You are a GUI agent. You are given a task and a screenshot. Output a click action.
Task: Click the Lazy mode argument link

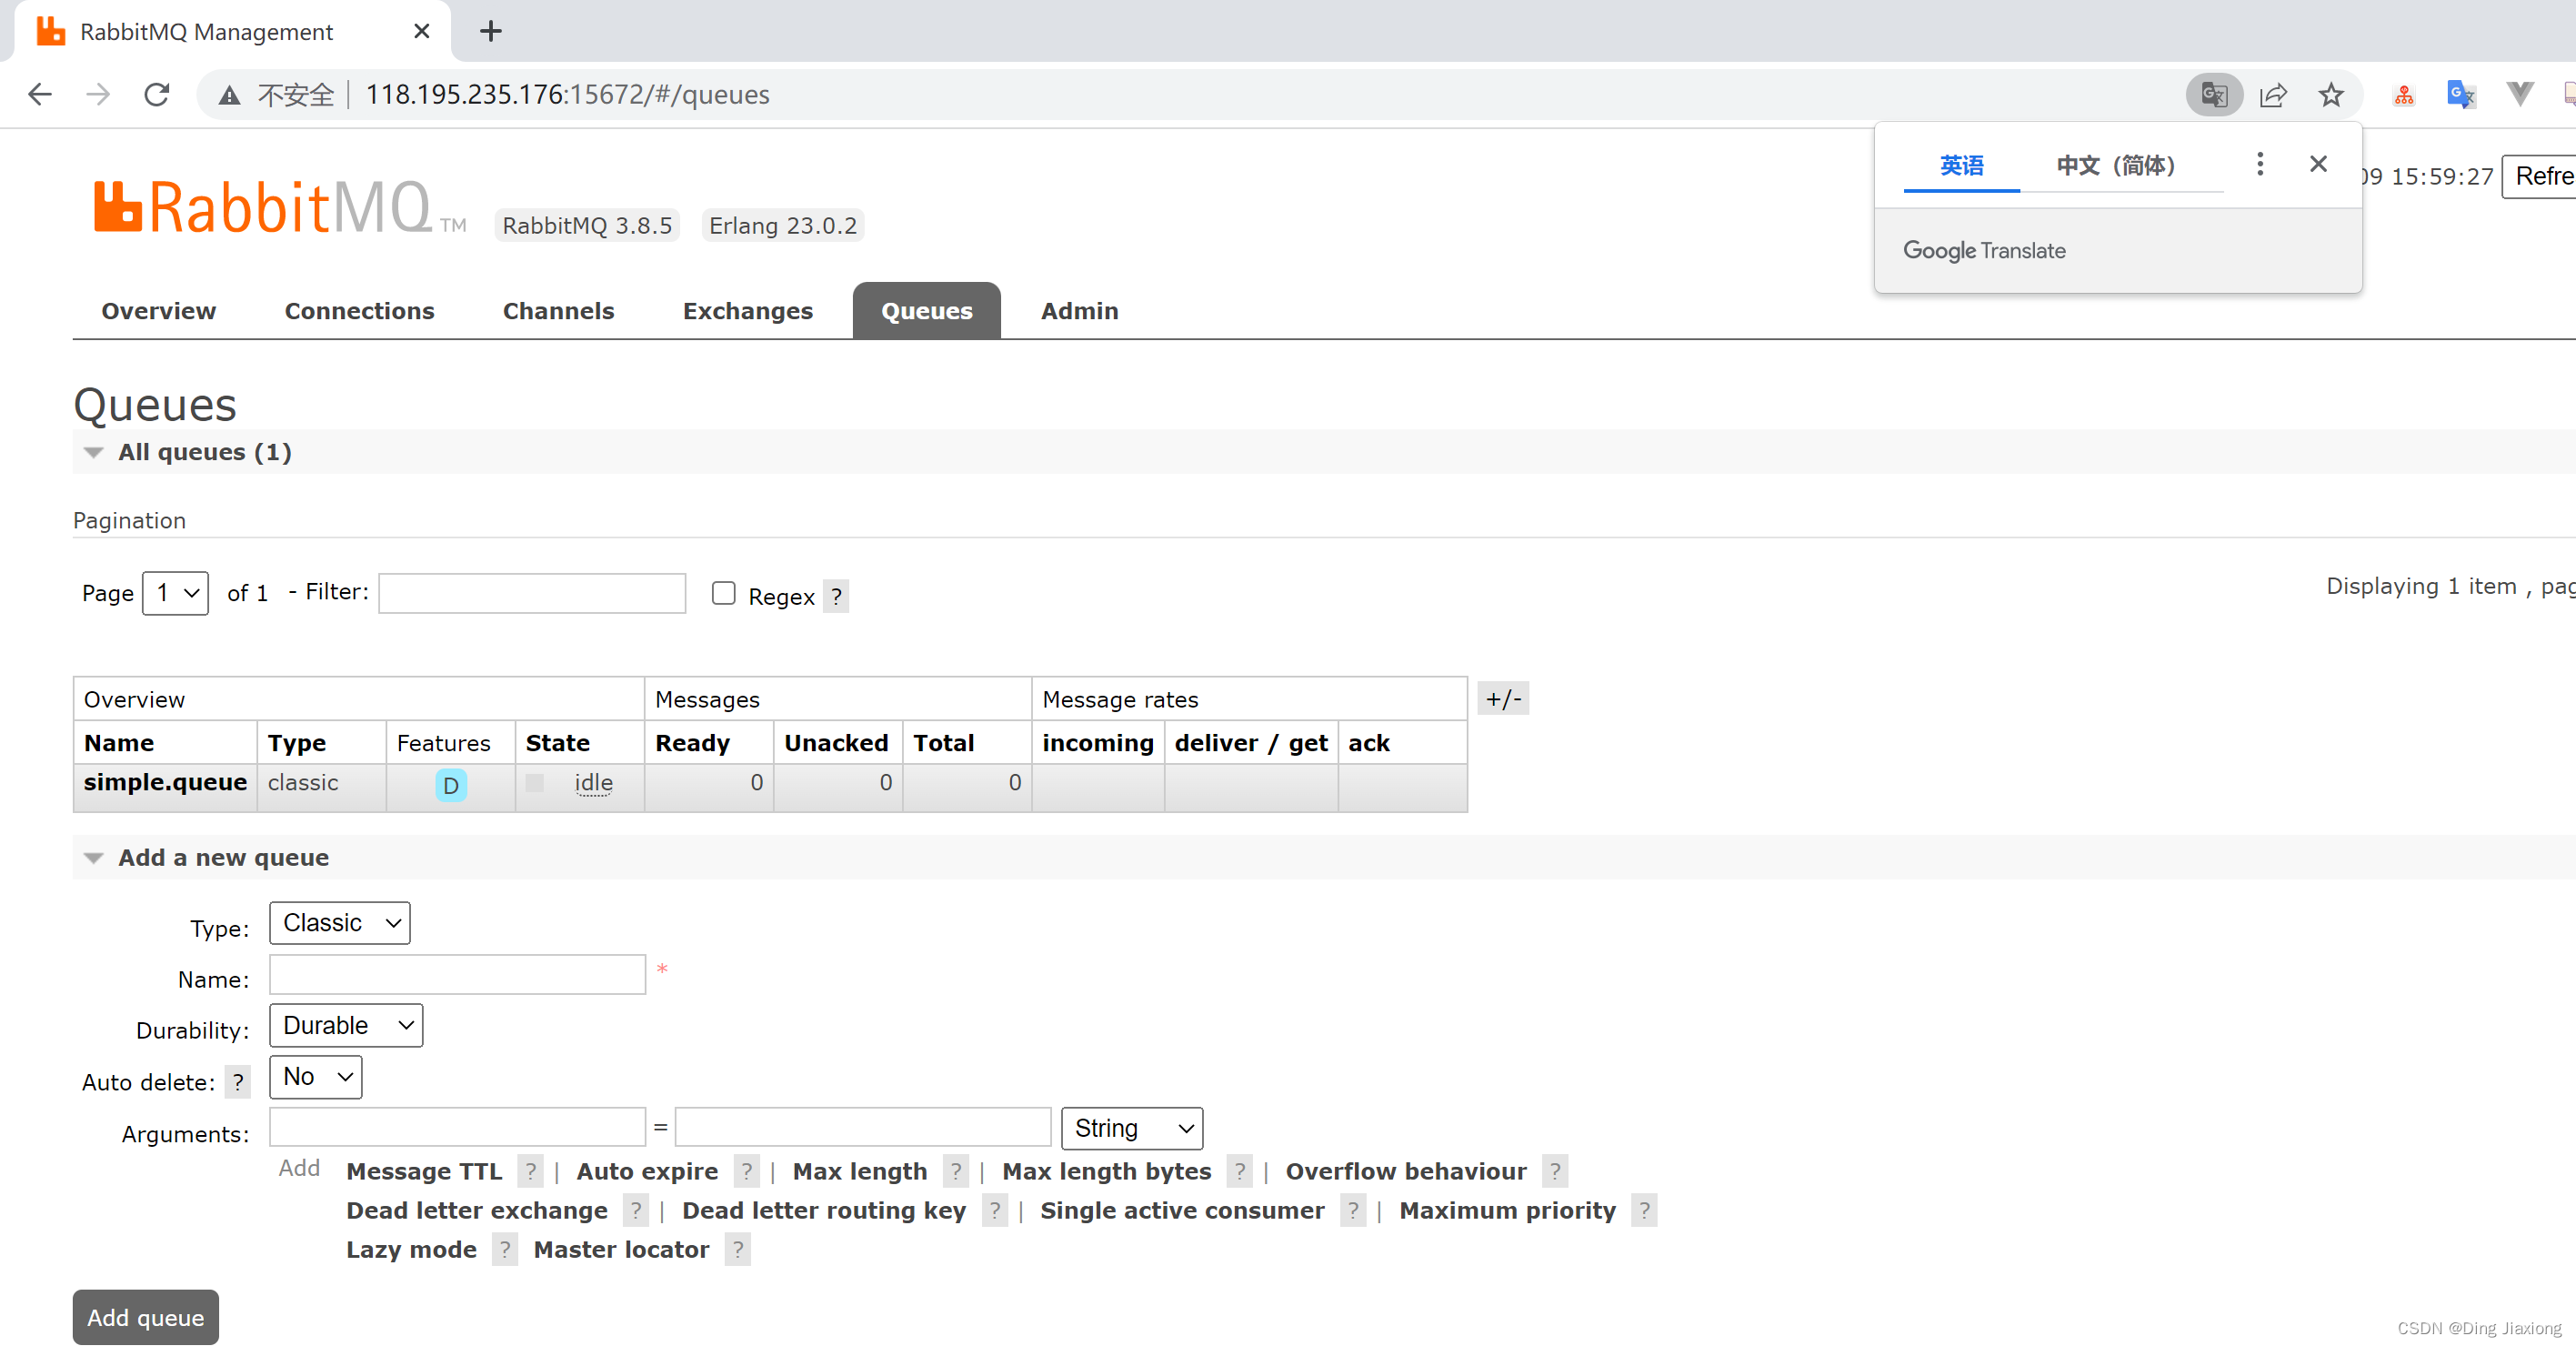pyautogui.click(x=411, y=1249)
